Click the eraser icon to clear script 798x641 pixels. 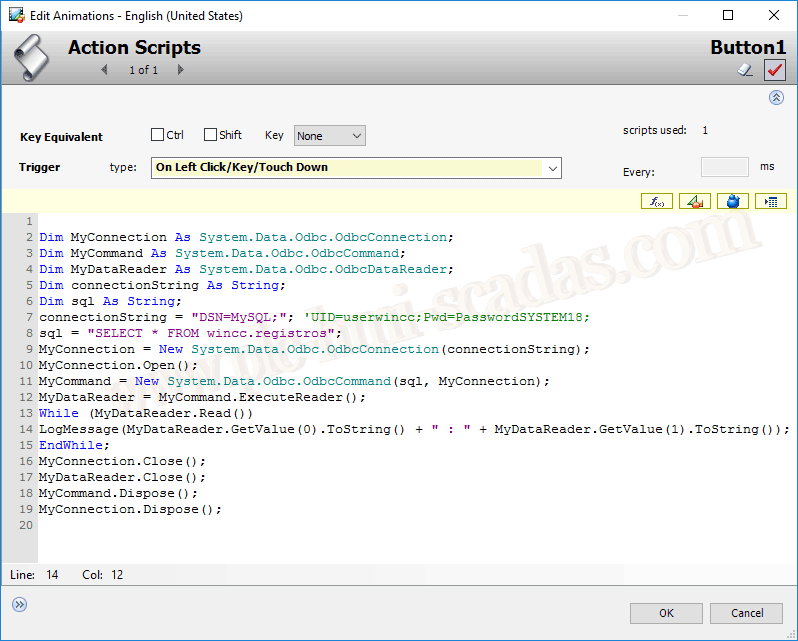coord(745,69)
